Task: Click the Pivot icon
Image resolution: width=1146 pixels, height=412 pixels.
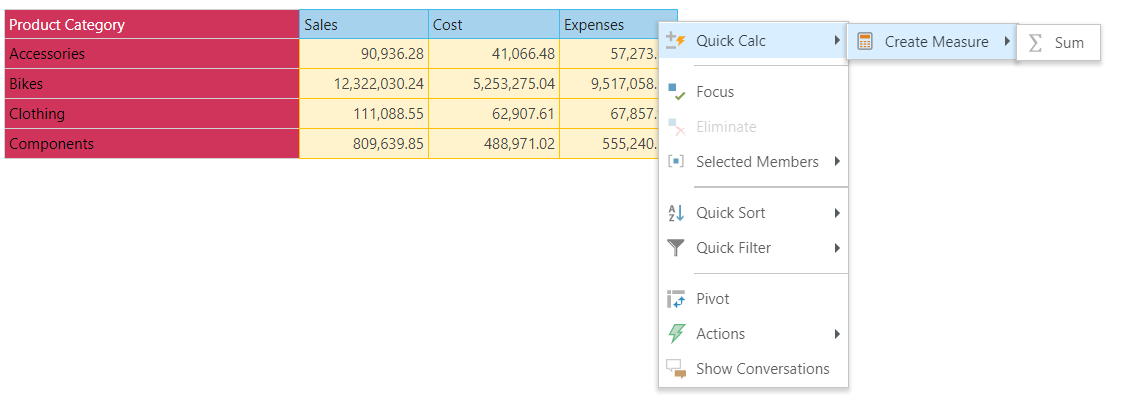Action: (x=676, y=299)
